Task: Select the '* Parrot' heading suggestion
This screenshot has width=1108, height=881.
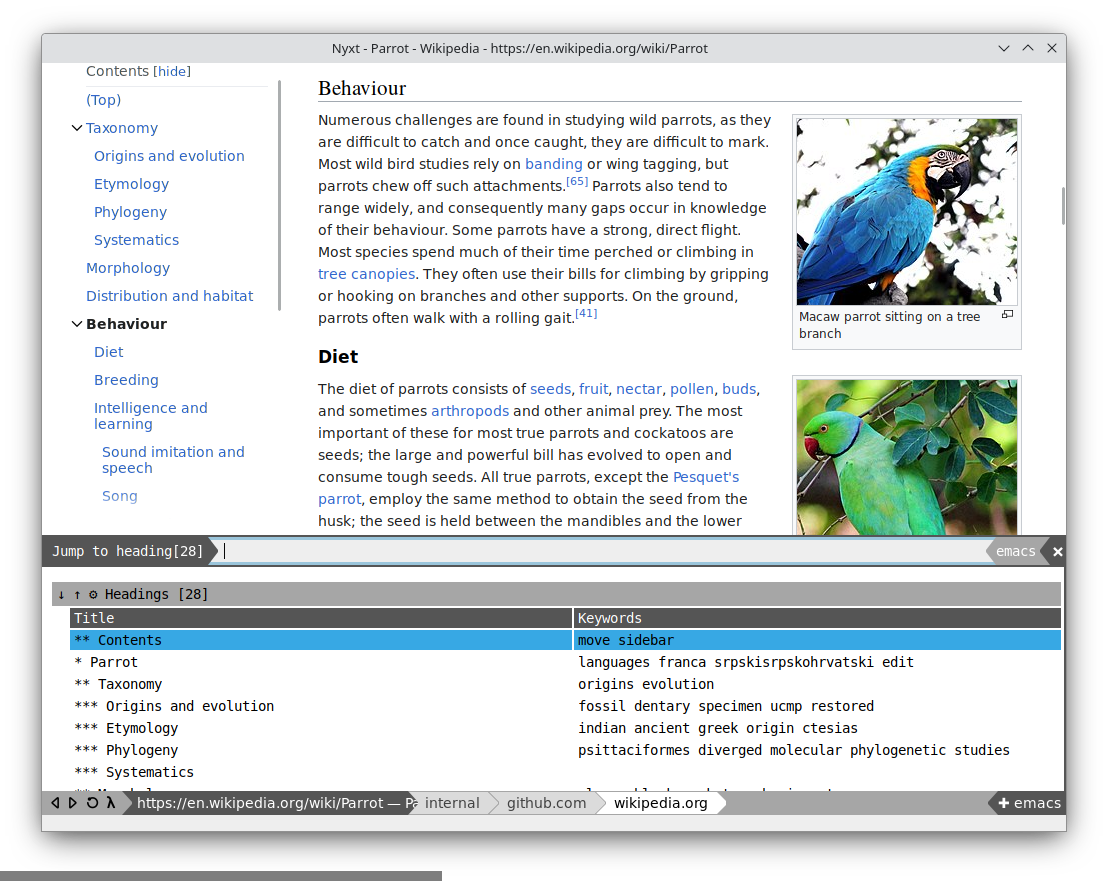Action: [565, 662]
